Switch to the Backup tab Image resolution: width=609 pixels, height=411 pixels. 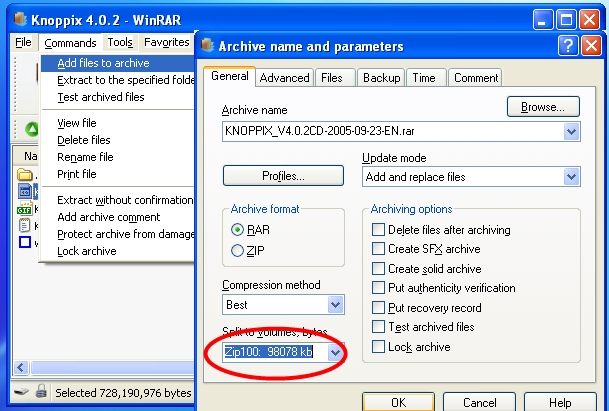tap(381, 78)
